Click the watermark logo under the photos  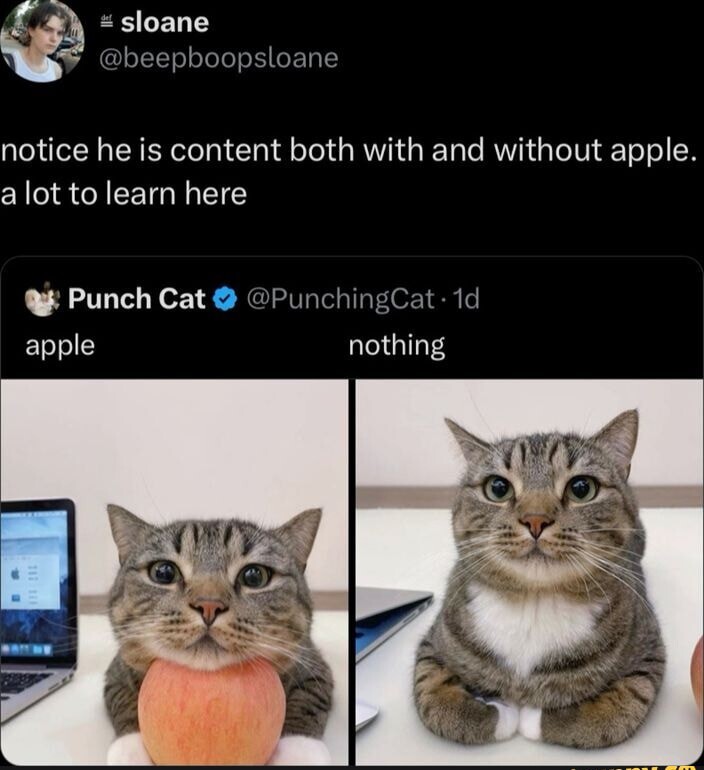click(x=633, y=767)
